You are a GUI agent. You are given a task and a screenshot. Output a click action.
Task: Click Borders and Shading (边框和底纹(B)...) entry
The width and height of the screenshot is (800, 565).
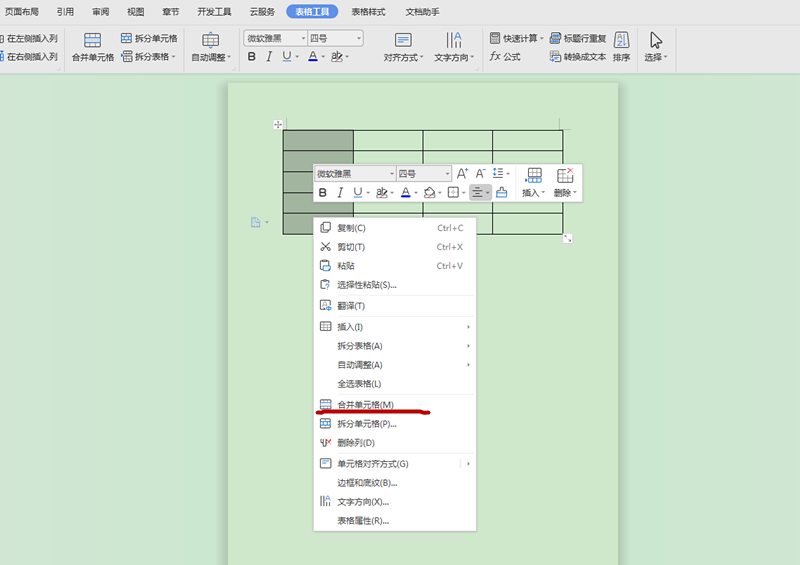point(367,482)
